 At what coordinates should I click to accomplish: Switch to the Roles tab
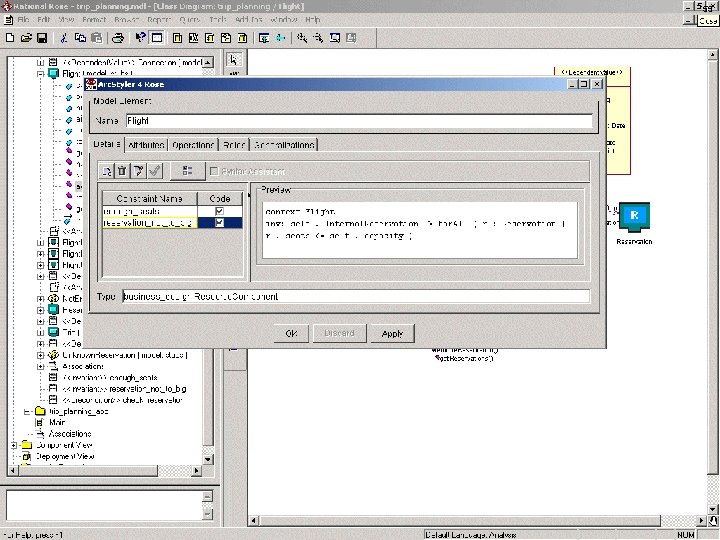click(234, 145)
